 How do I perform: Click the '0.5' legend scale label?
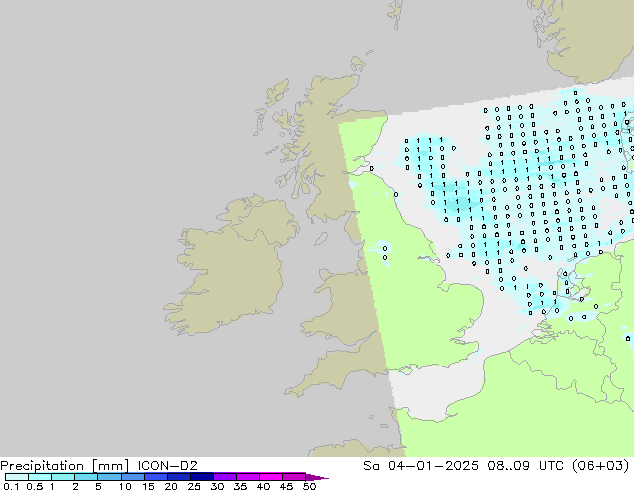pyautogui.click(x=34, y=486)
